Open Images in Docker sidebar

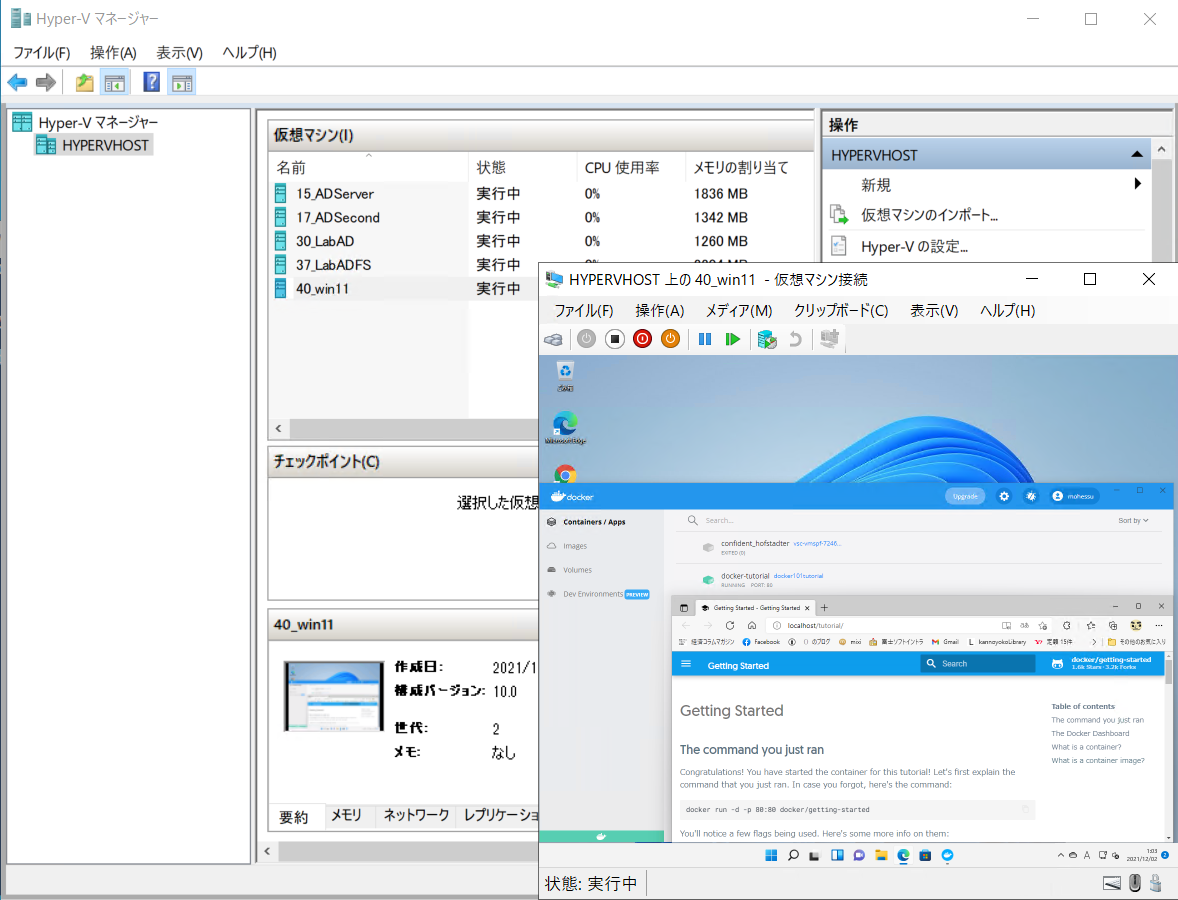575,546
